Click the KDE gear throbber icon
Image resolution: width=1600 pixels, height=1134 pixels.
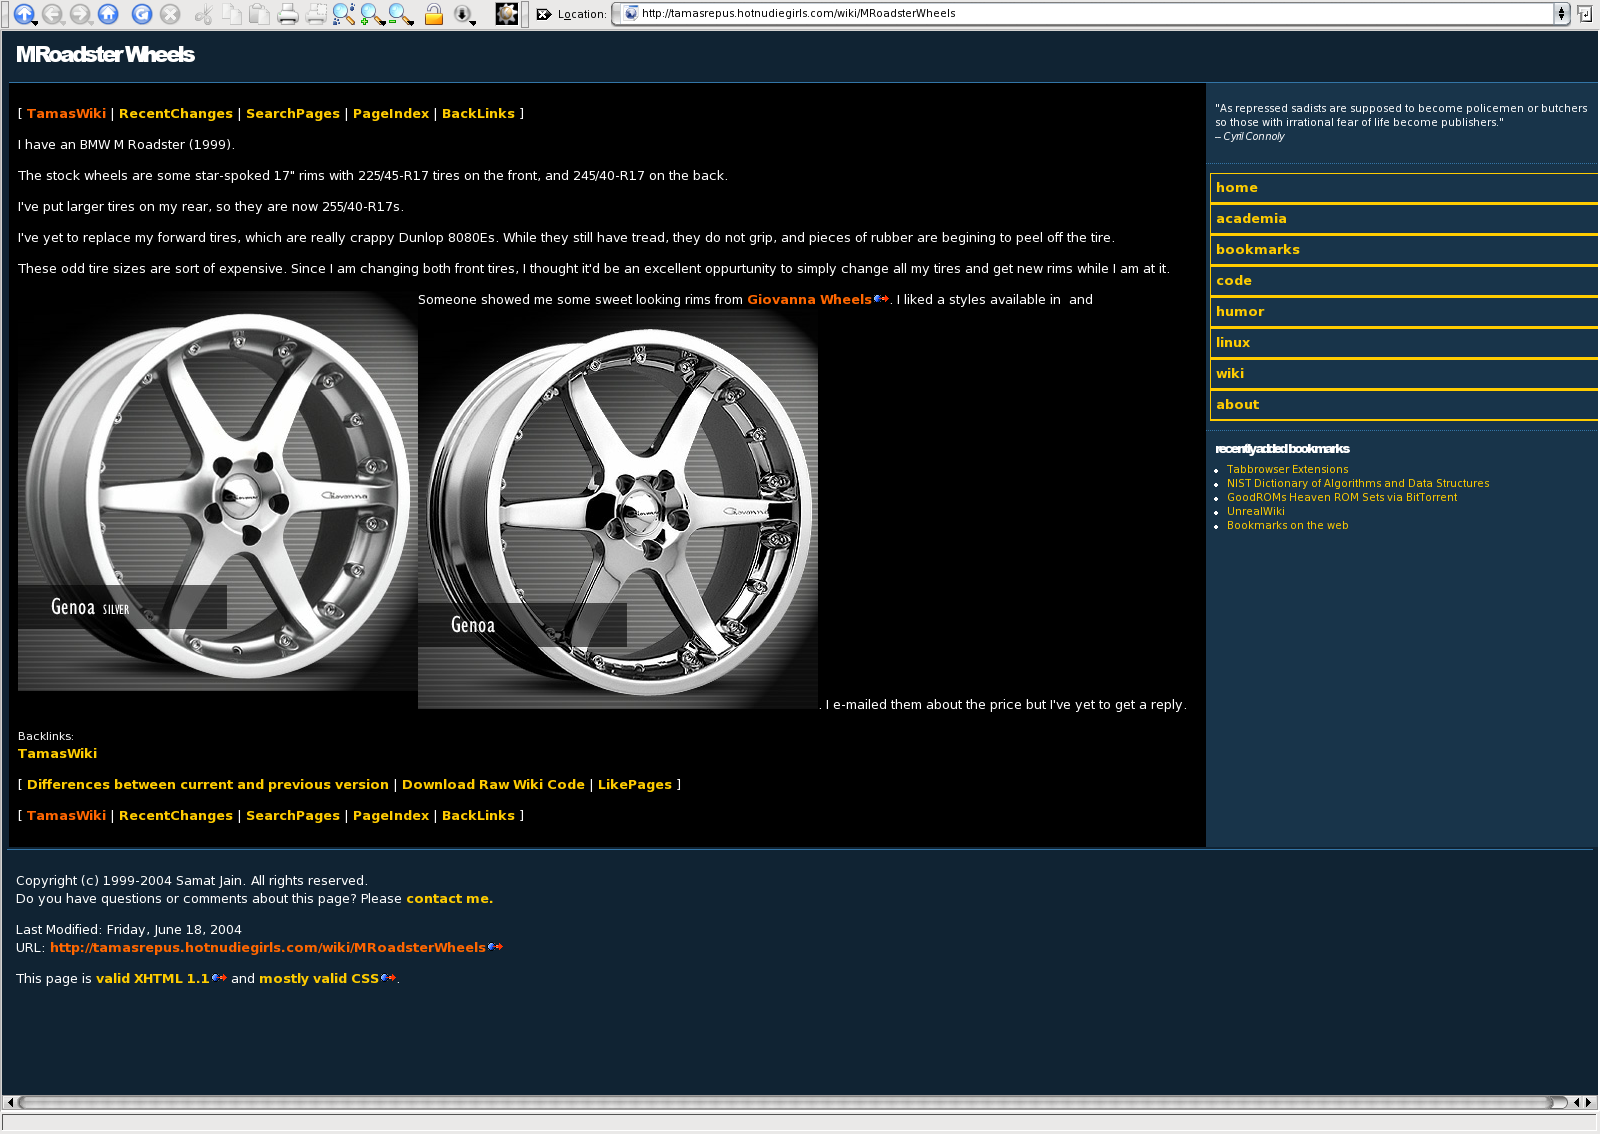tap(507, 14)
